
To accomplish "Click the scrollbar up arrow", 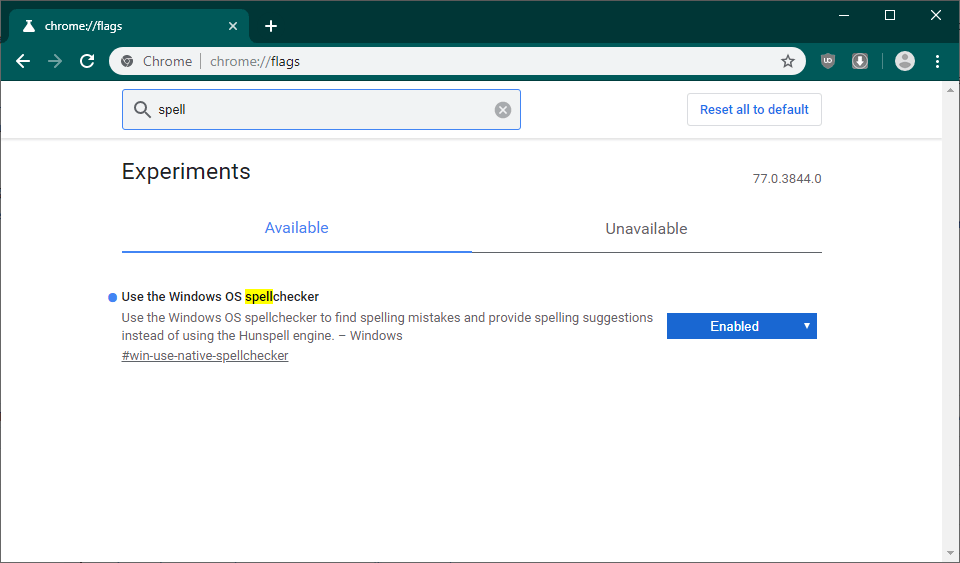I will click(950, 90).
